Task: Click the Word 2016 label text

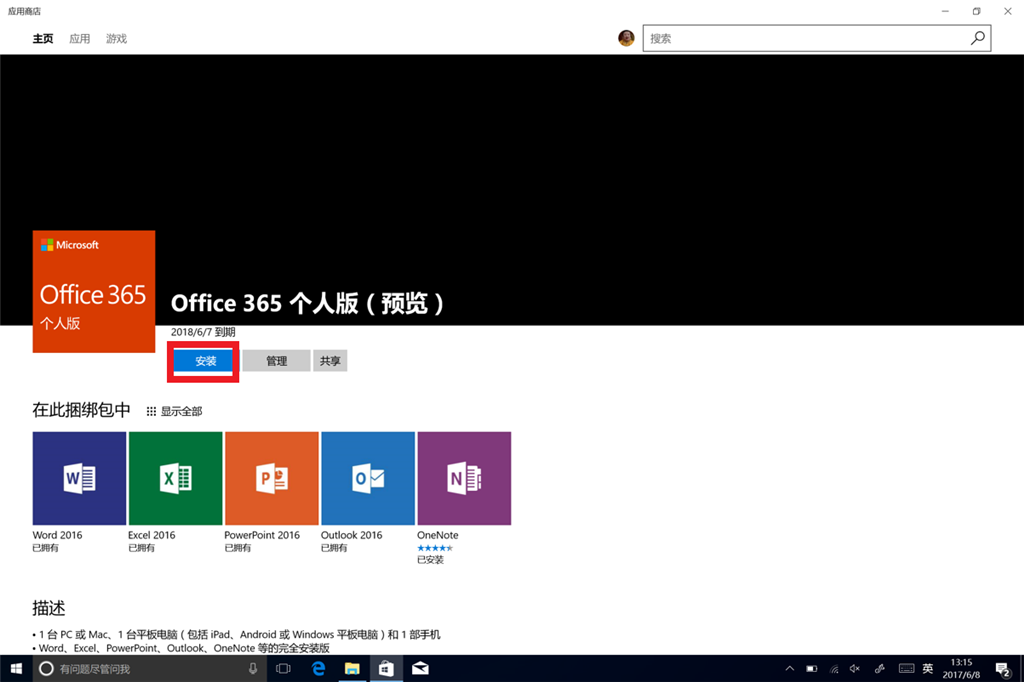Action: point(57,535)
